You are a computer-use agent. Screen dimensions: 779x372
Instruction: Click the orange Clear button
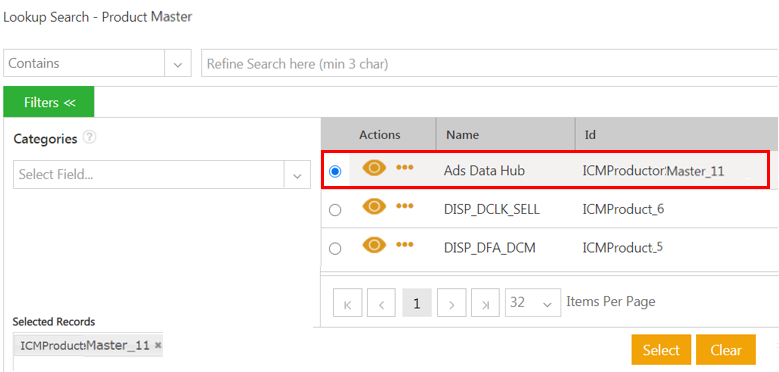(x=726, y=350)
